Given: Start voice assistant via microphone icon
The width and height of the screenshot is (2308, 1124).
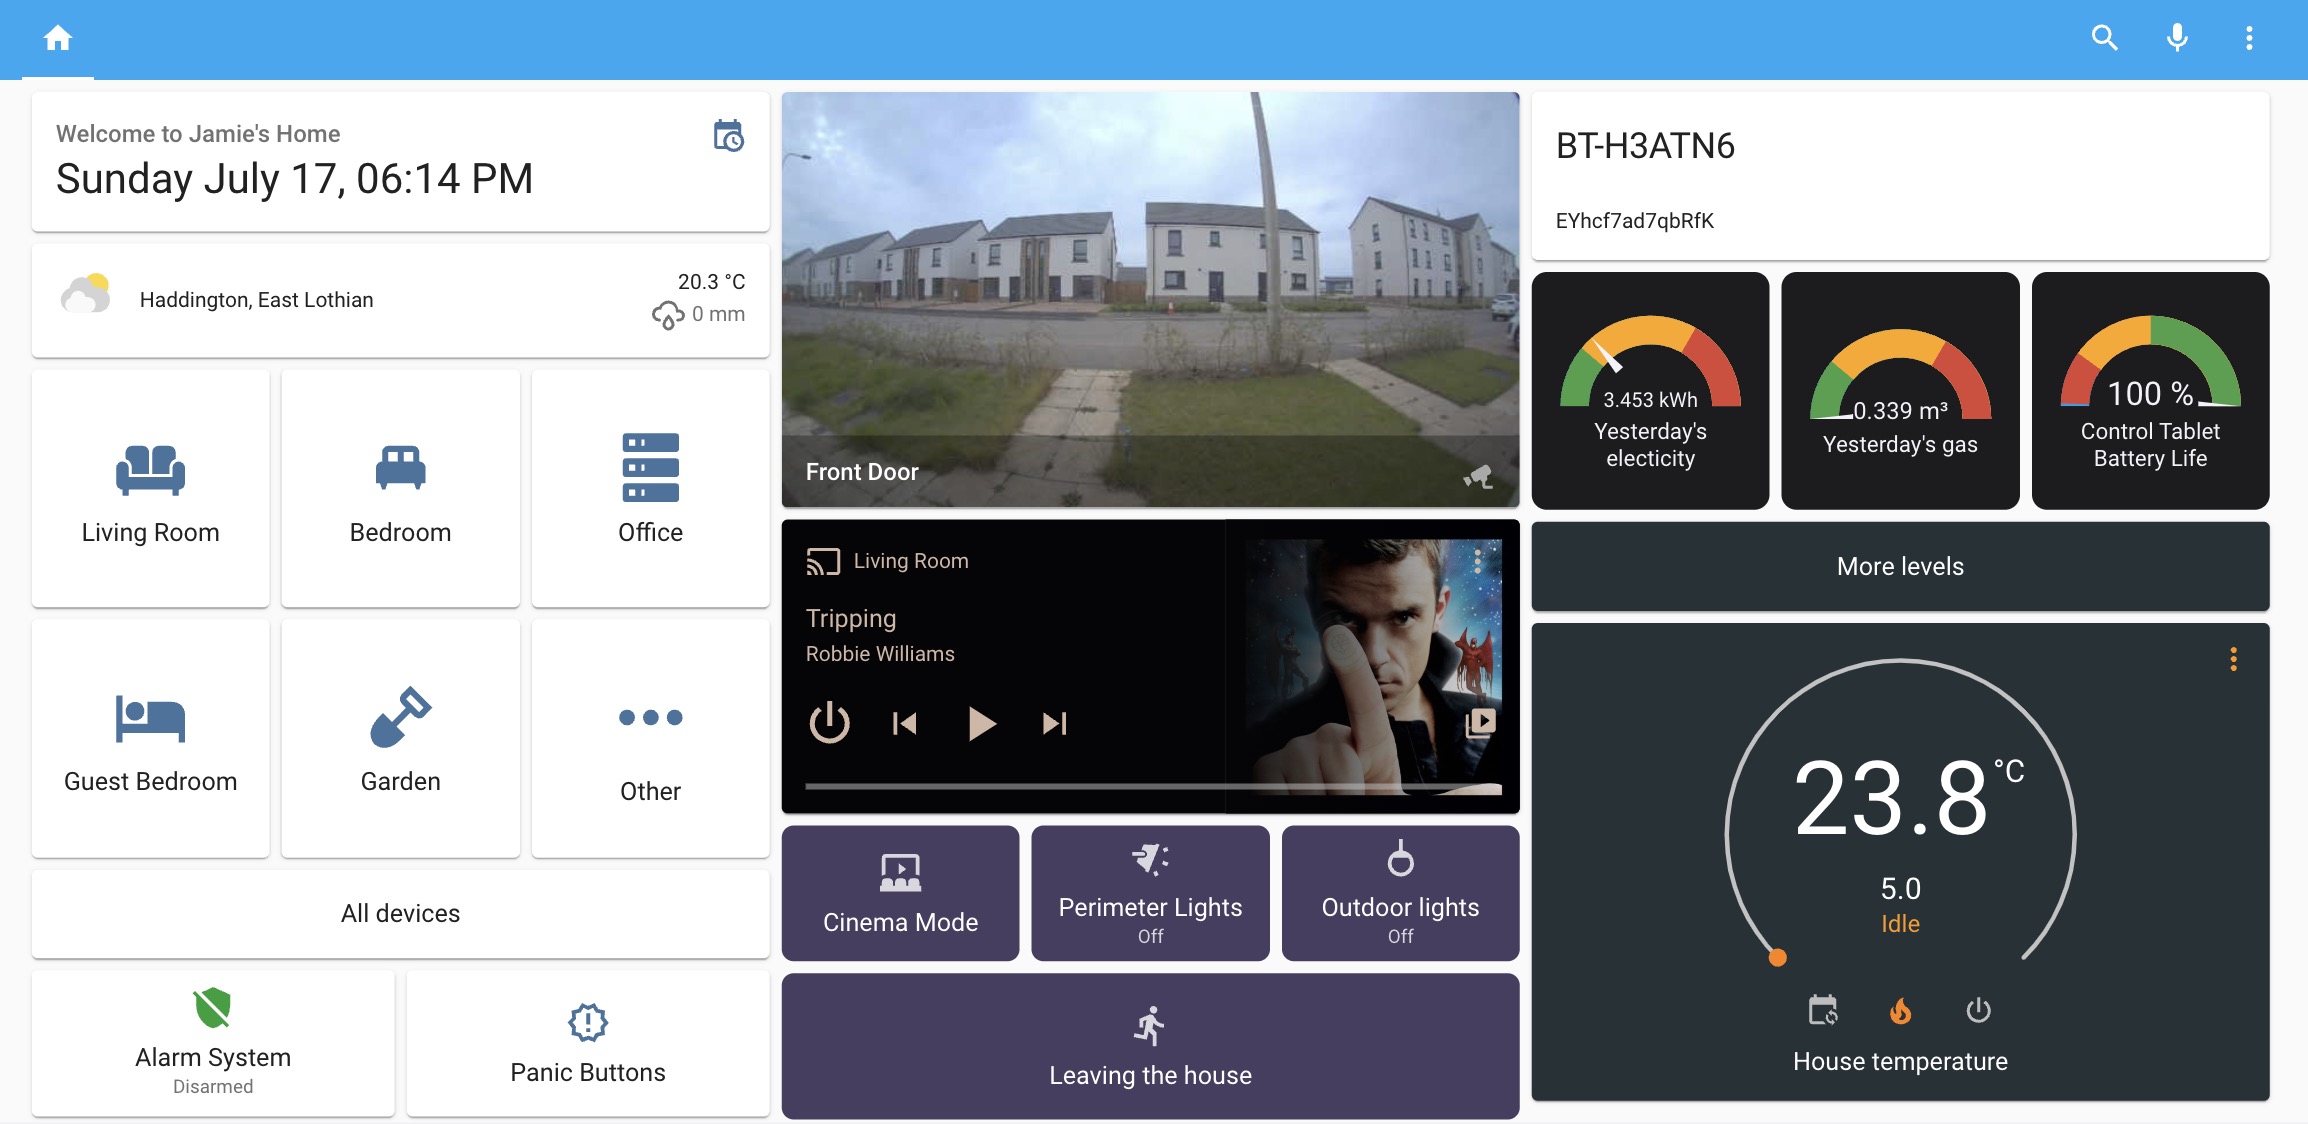Looking at the screenshot, I should (x=2177, y=38).
